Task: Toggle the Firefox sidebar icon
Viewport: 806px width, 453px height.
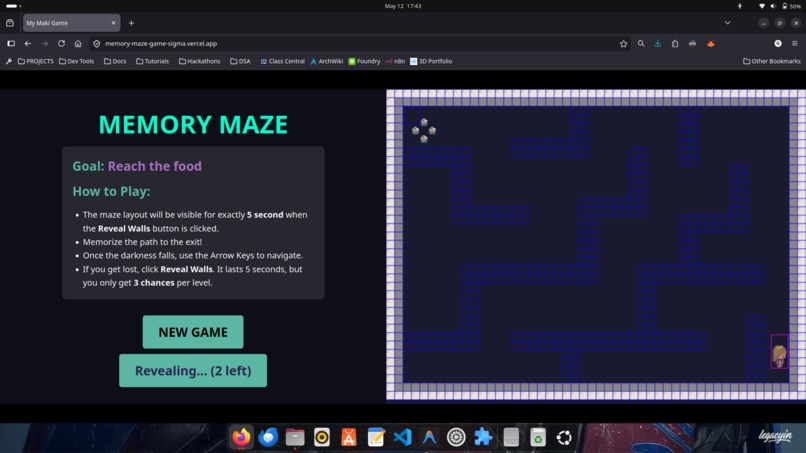Action: click(11, 44)
